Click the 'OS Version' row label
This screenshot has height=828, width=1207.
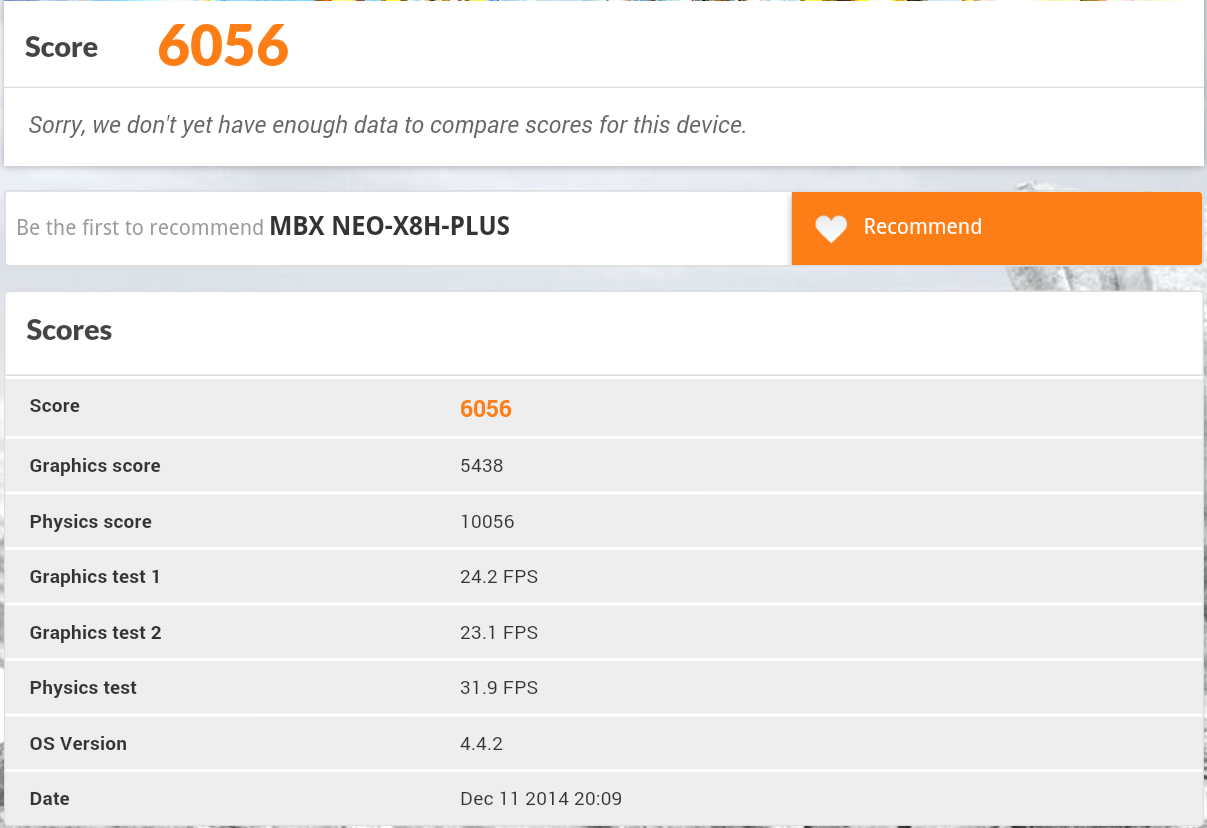[78, 743]
